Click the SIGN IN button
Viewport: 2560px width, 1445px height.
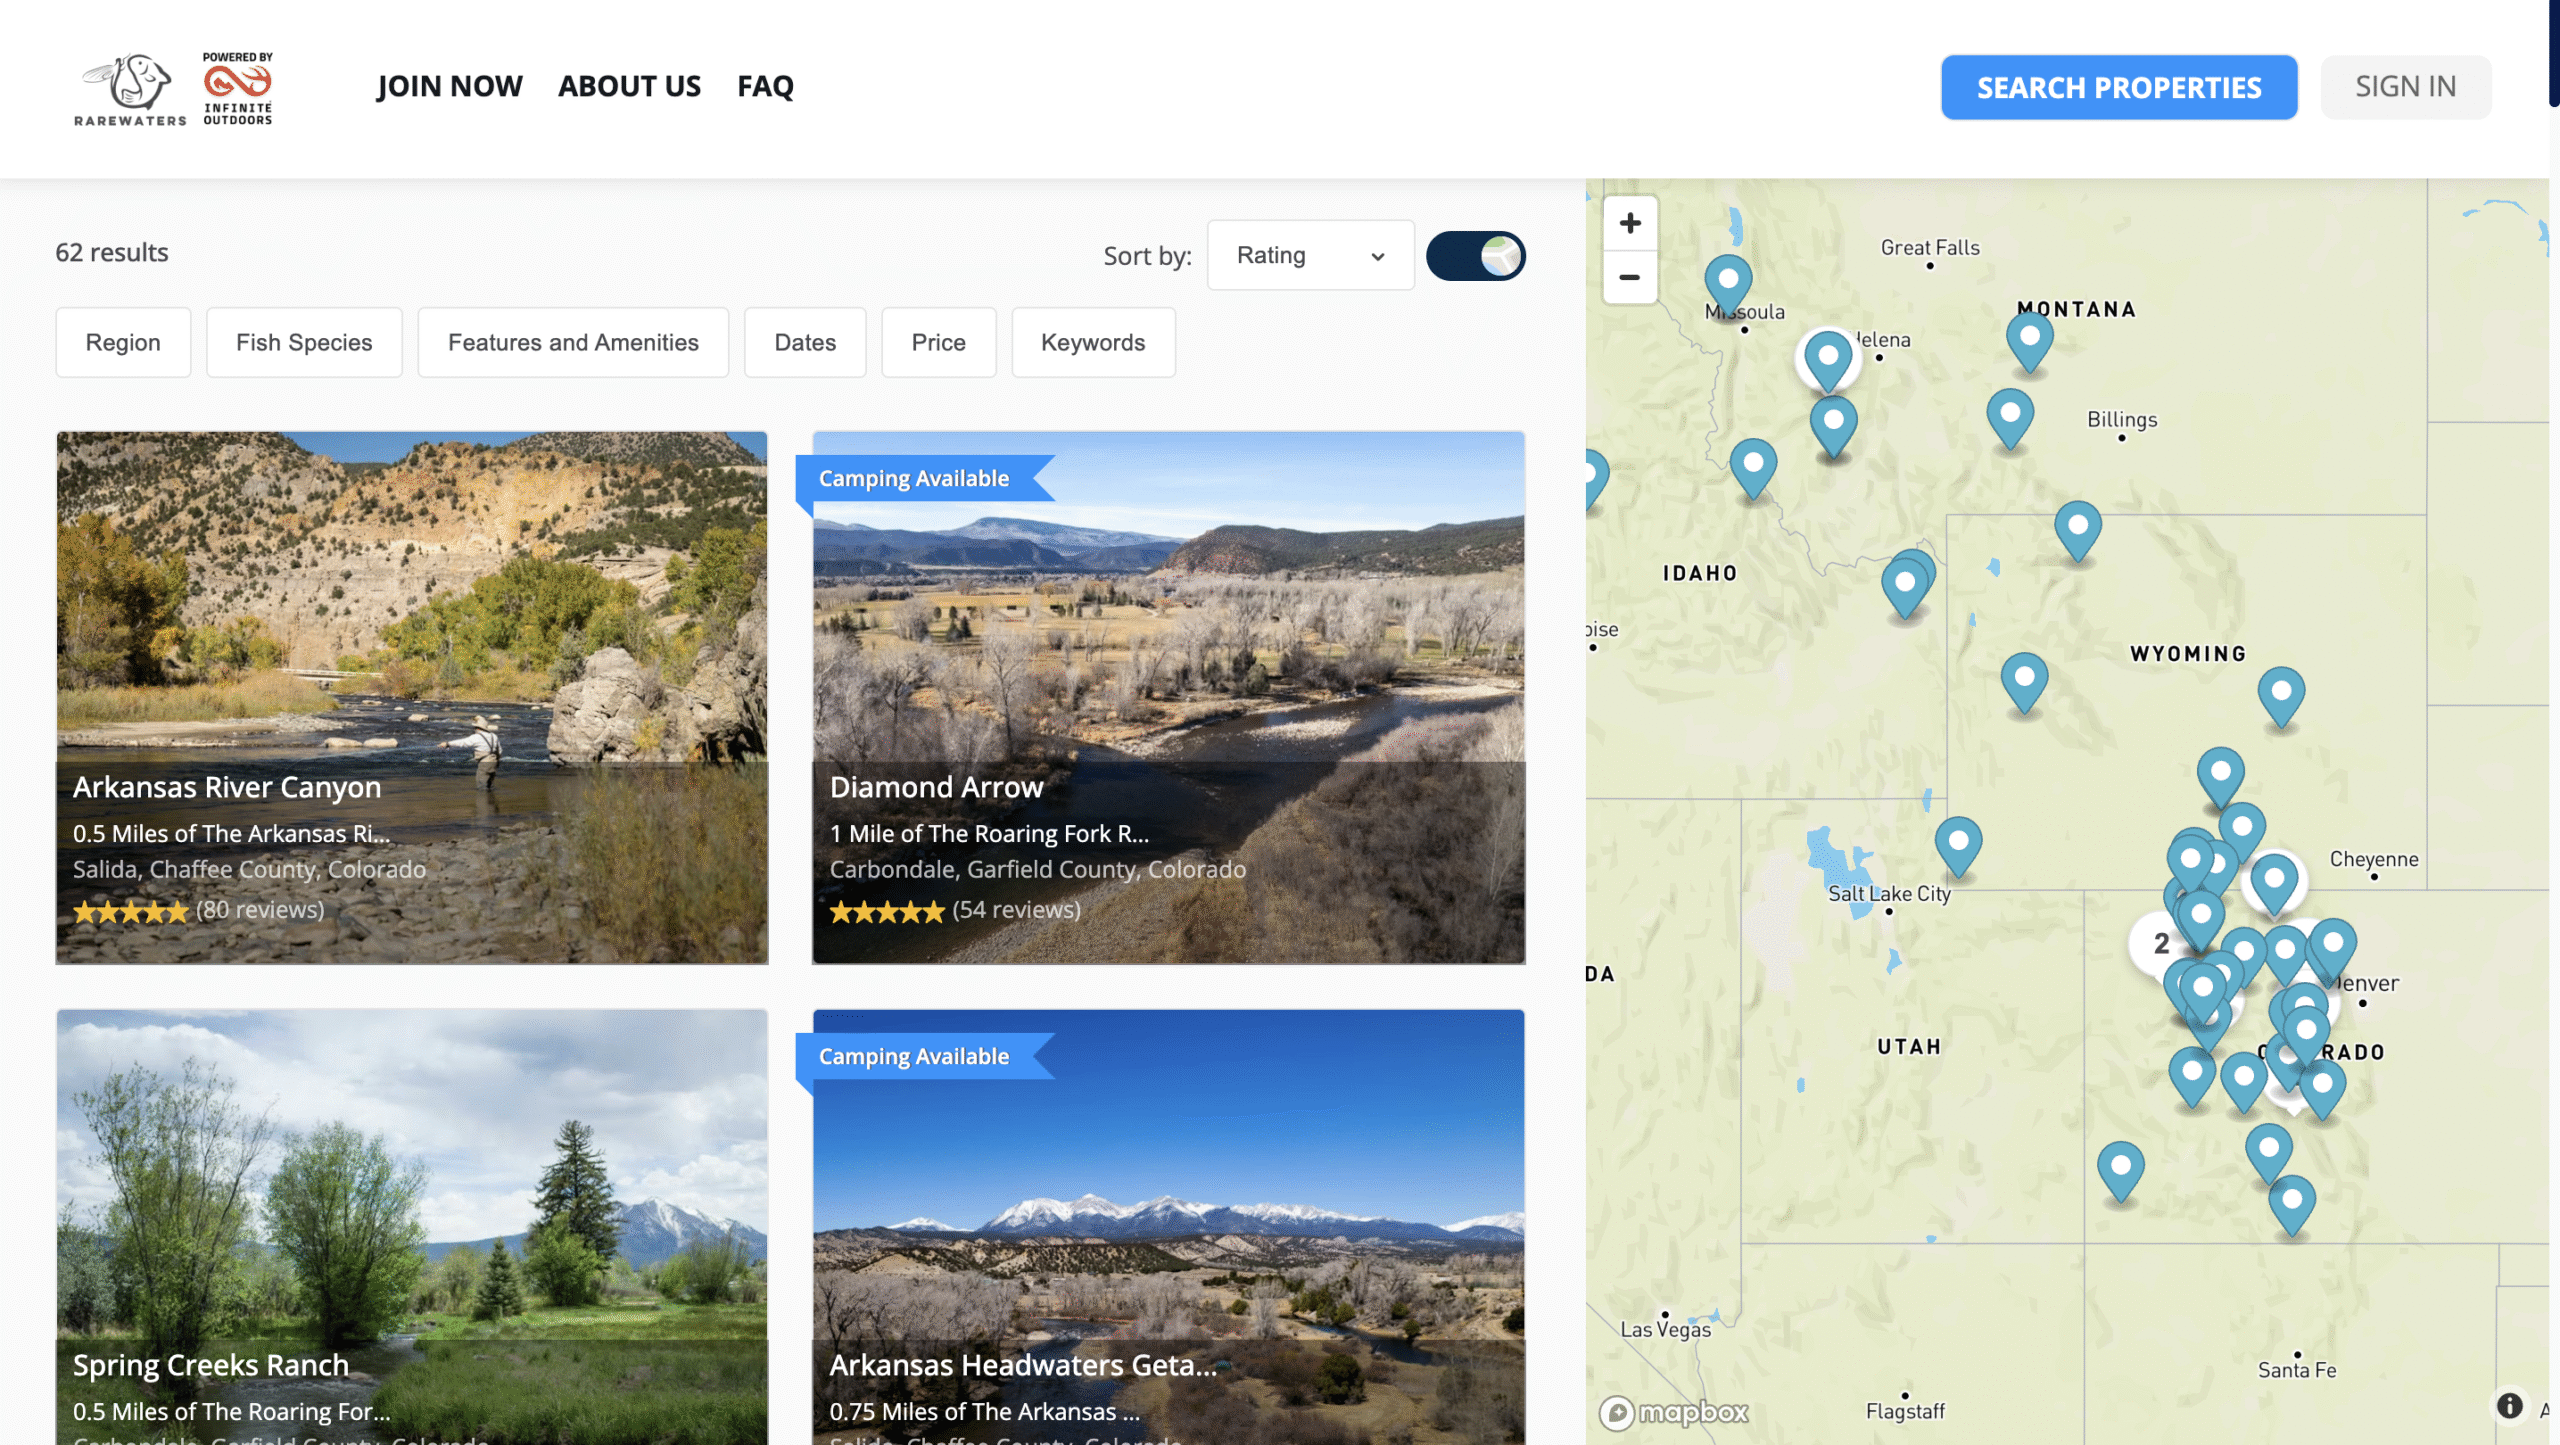[x=2405, y=87]
